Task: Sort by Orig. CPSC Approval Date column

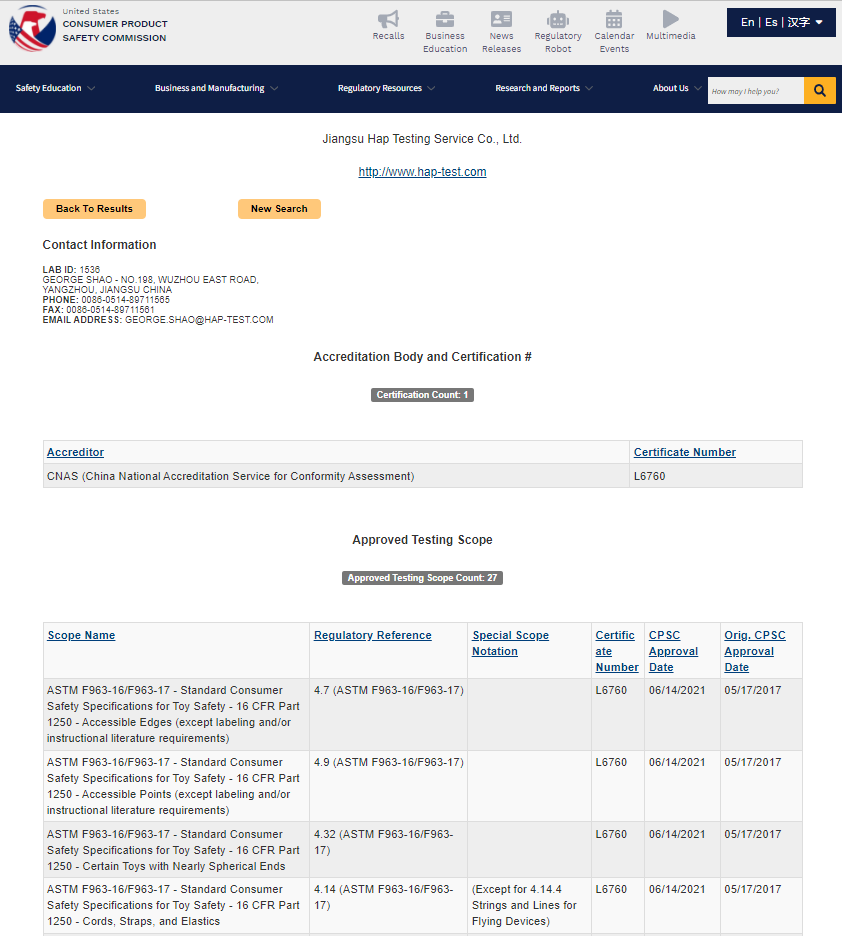Action: (755, 651)
